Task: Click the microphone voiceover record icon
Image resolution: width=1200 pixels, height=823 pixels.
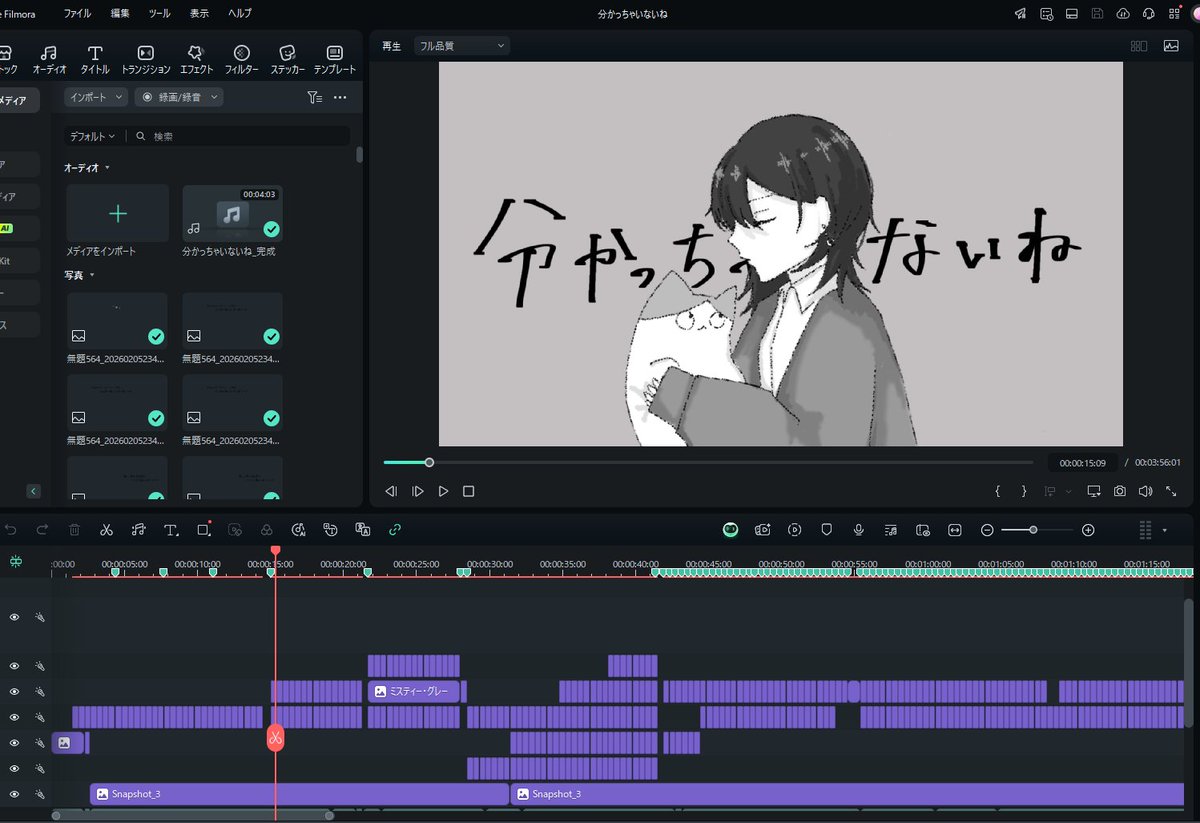Action: 858,530
